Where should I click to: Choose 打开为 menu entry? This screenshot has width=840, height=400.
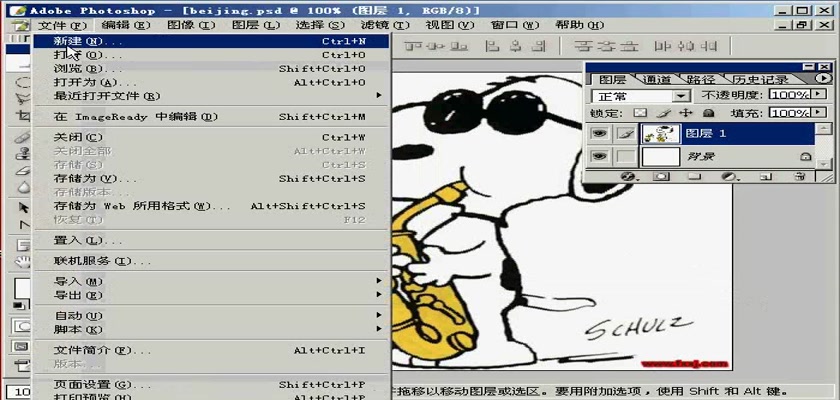211,82
